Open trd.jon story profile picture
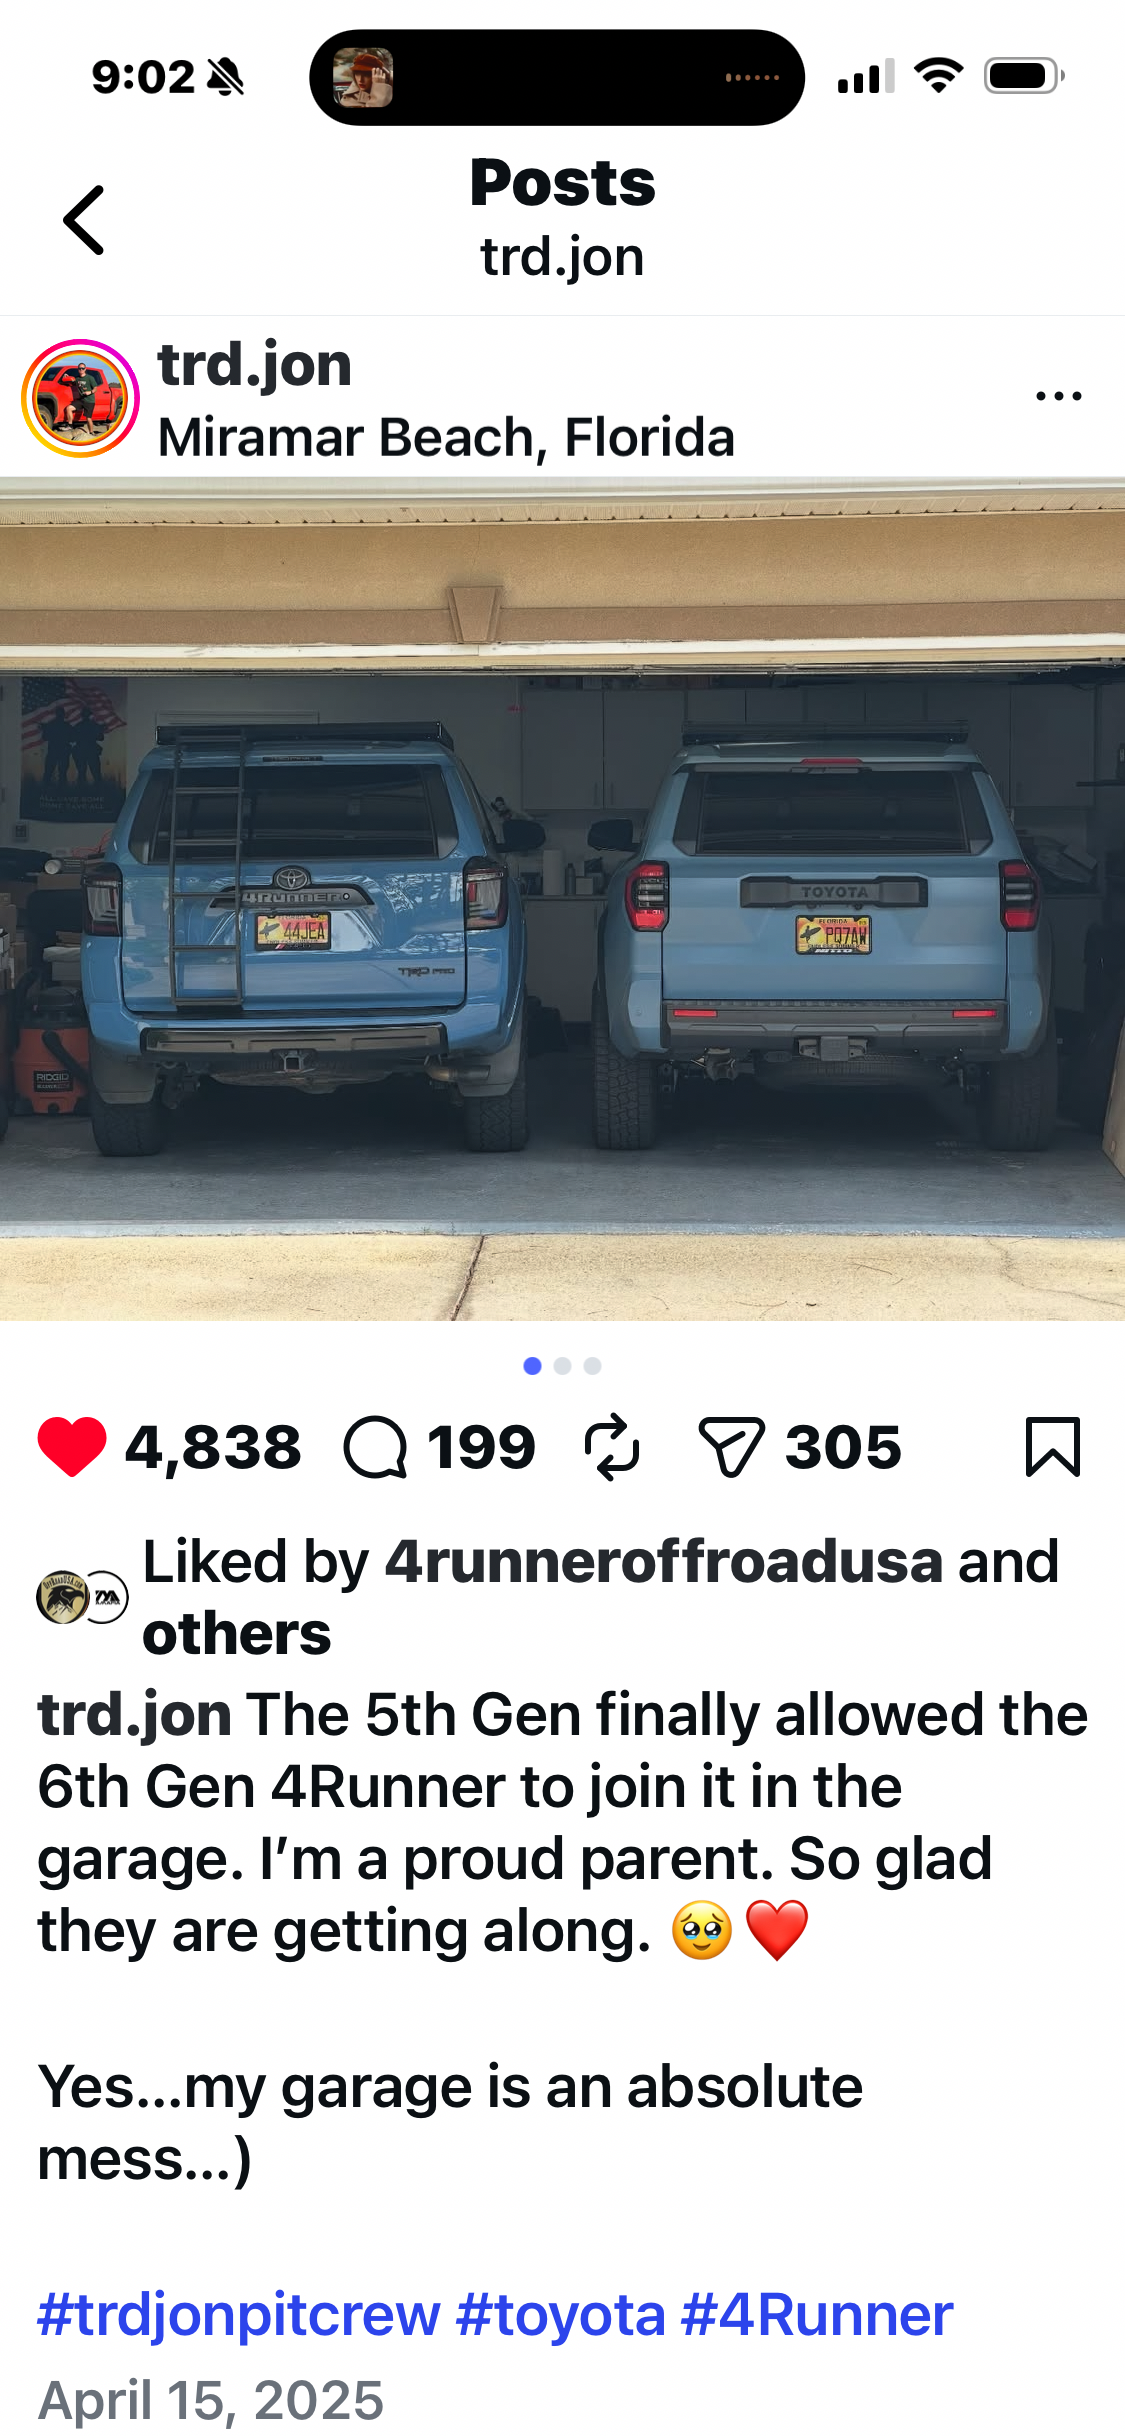The height and width of the screenshot is (2436, 1125). pyautogui.click(x=80, y=398)
